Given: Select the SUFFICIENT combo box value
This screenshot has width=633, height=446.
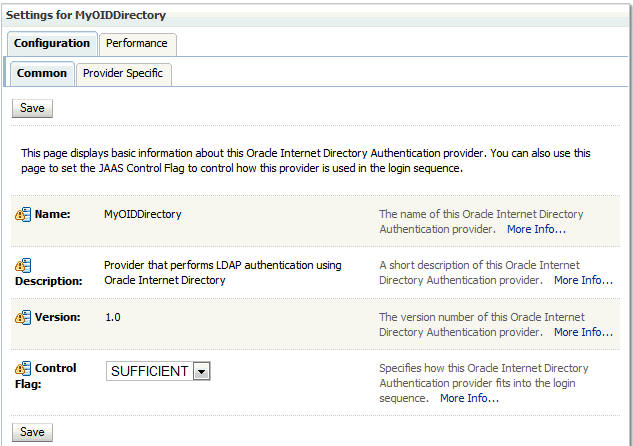Looking at the screenshot, I should [158, 371].
